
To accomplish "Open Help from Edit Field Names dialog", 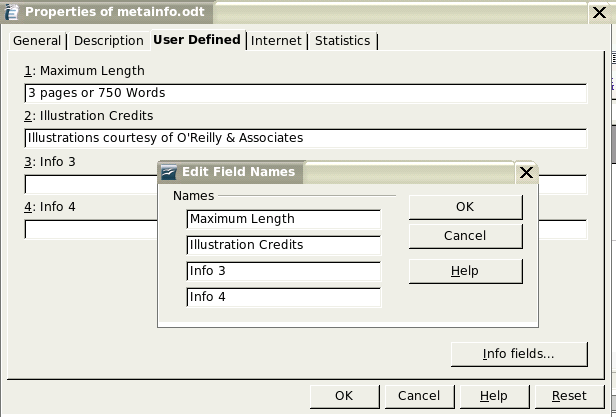I will pos(465,270).
